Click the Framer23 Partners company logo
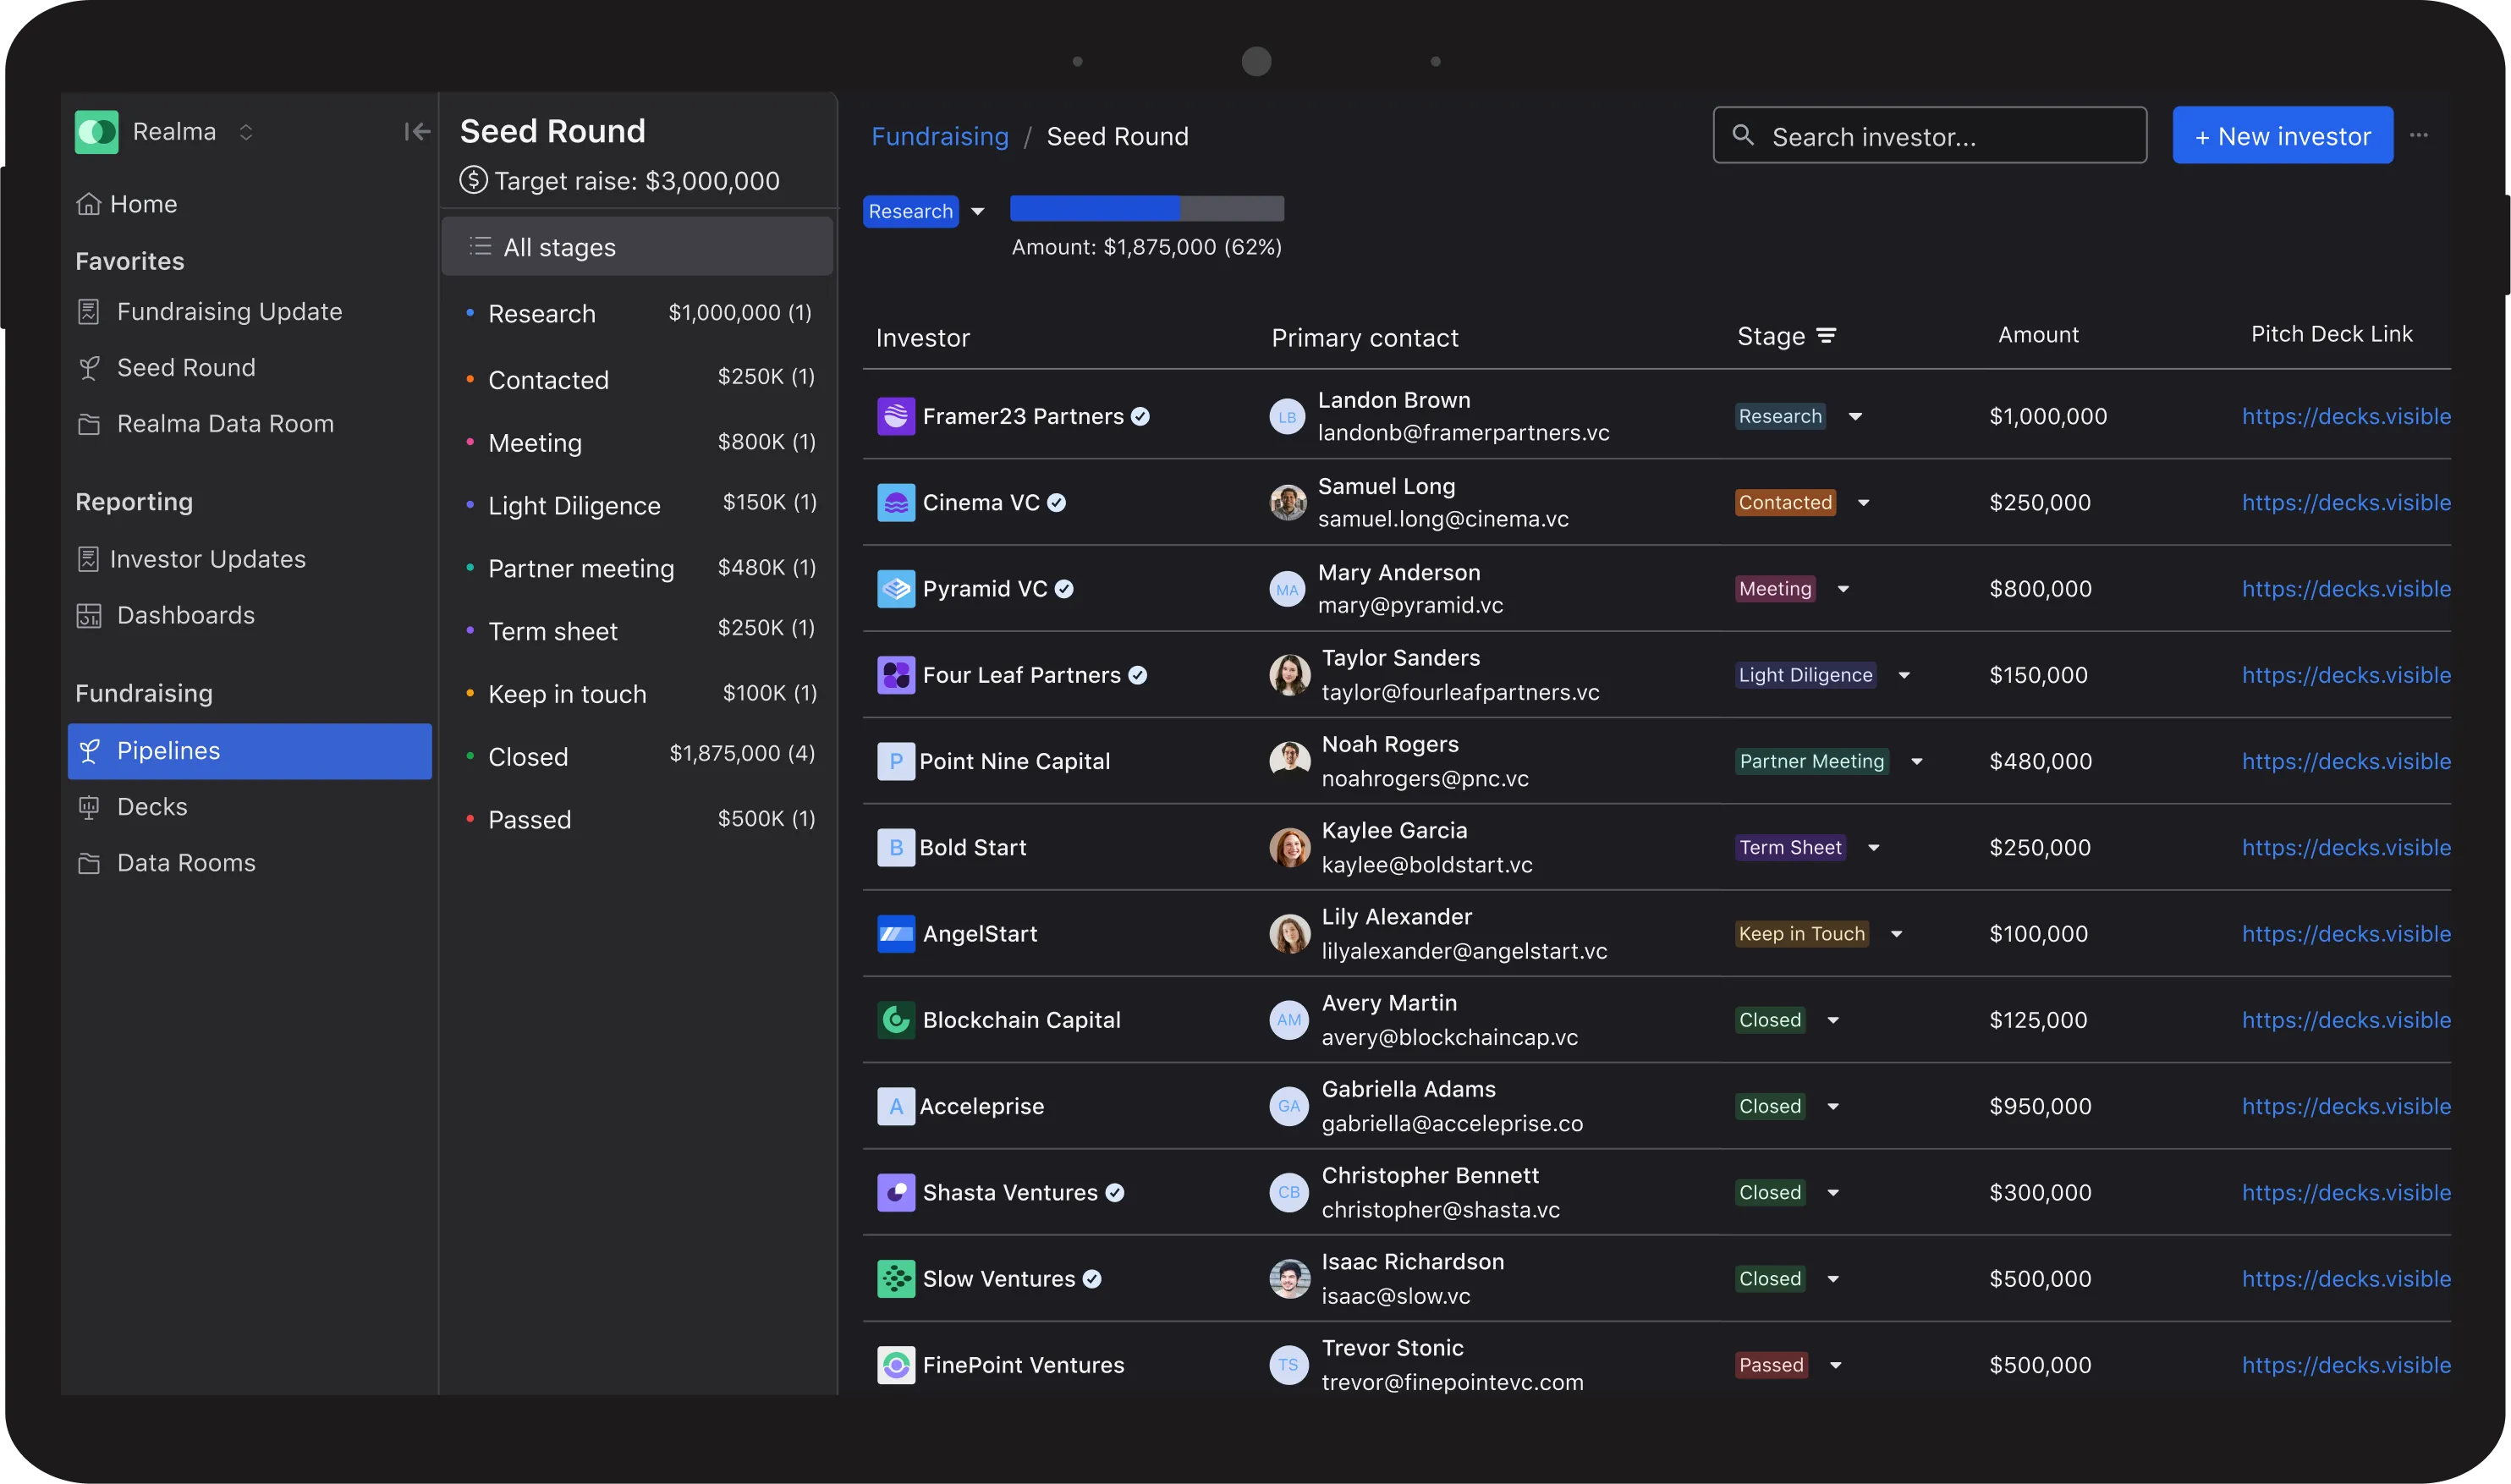This screenshot has height=1484, width=2511. (x=895, y=416)
